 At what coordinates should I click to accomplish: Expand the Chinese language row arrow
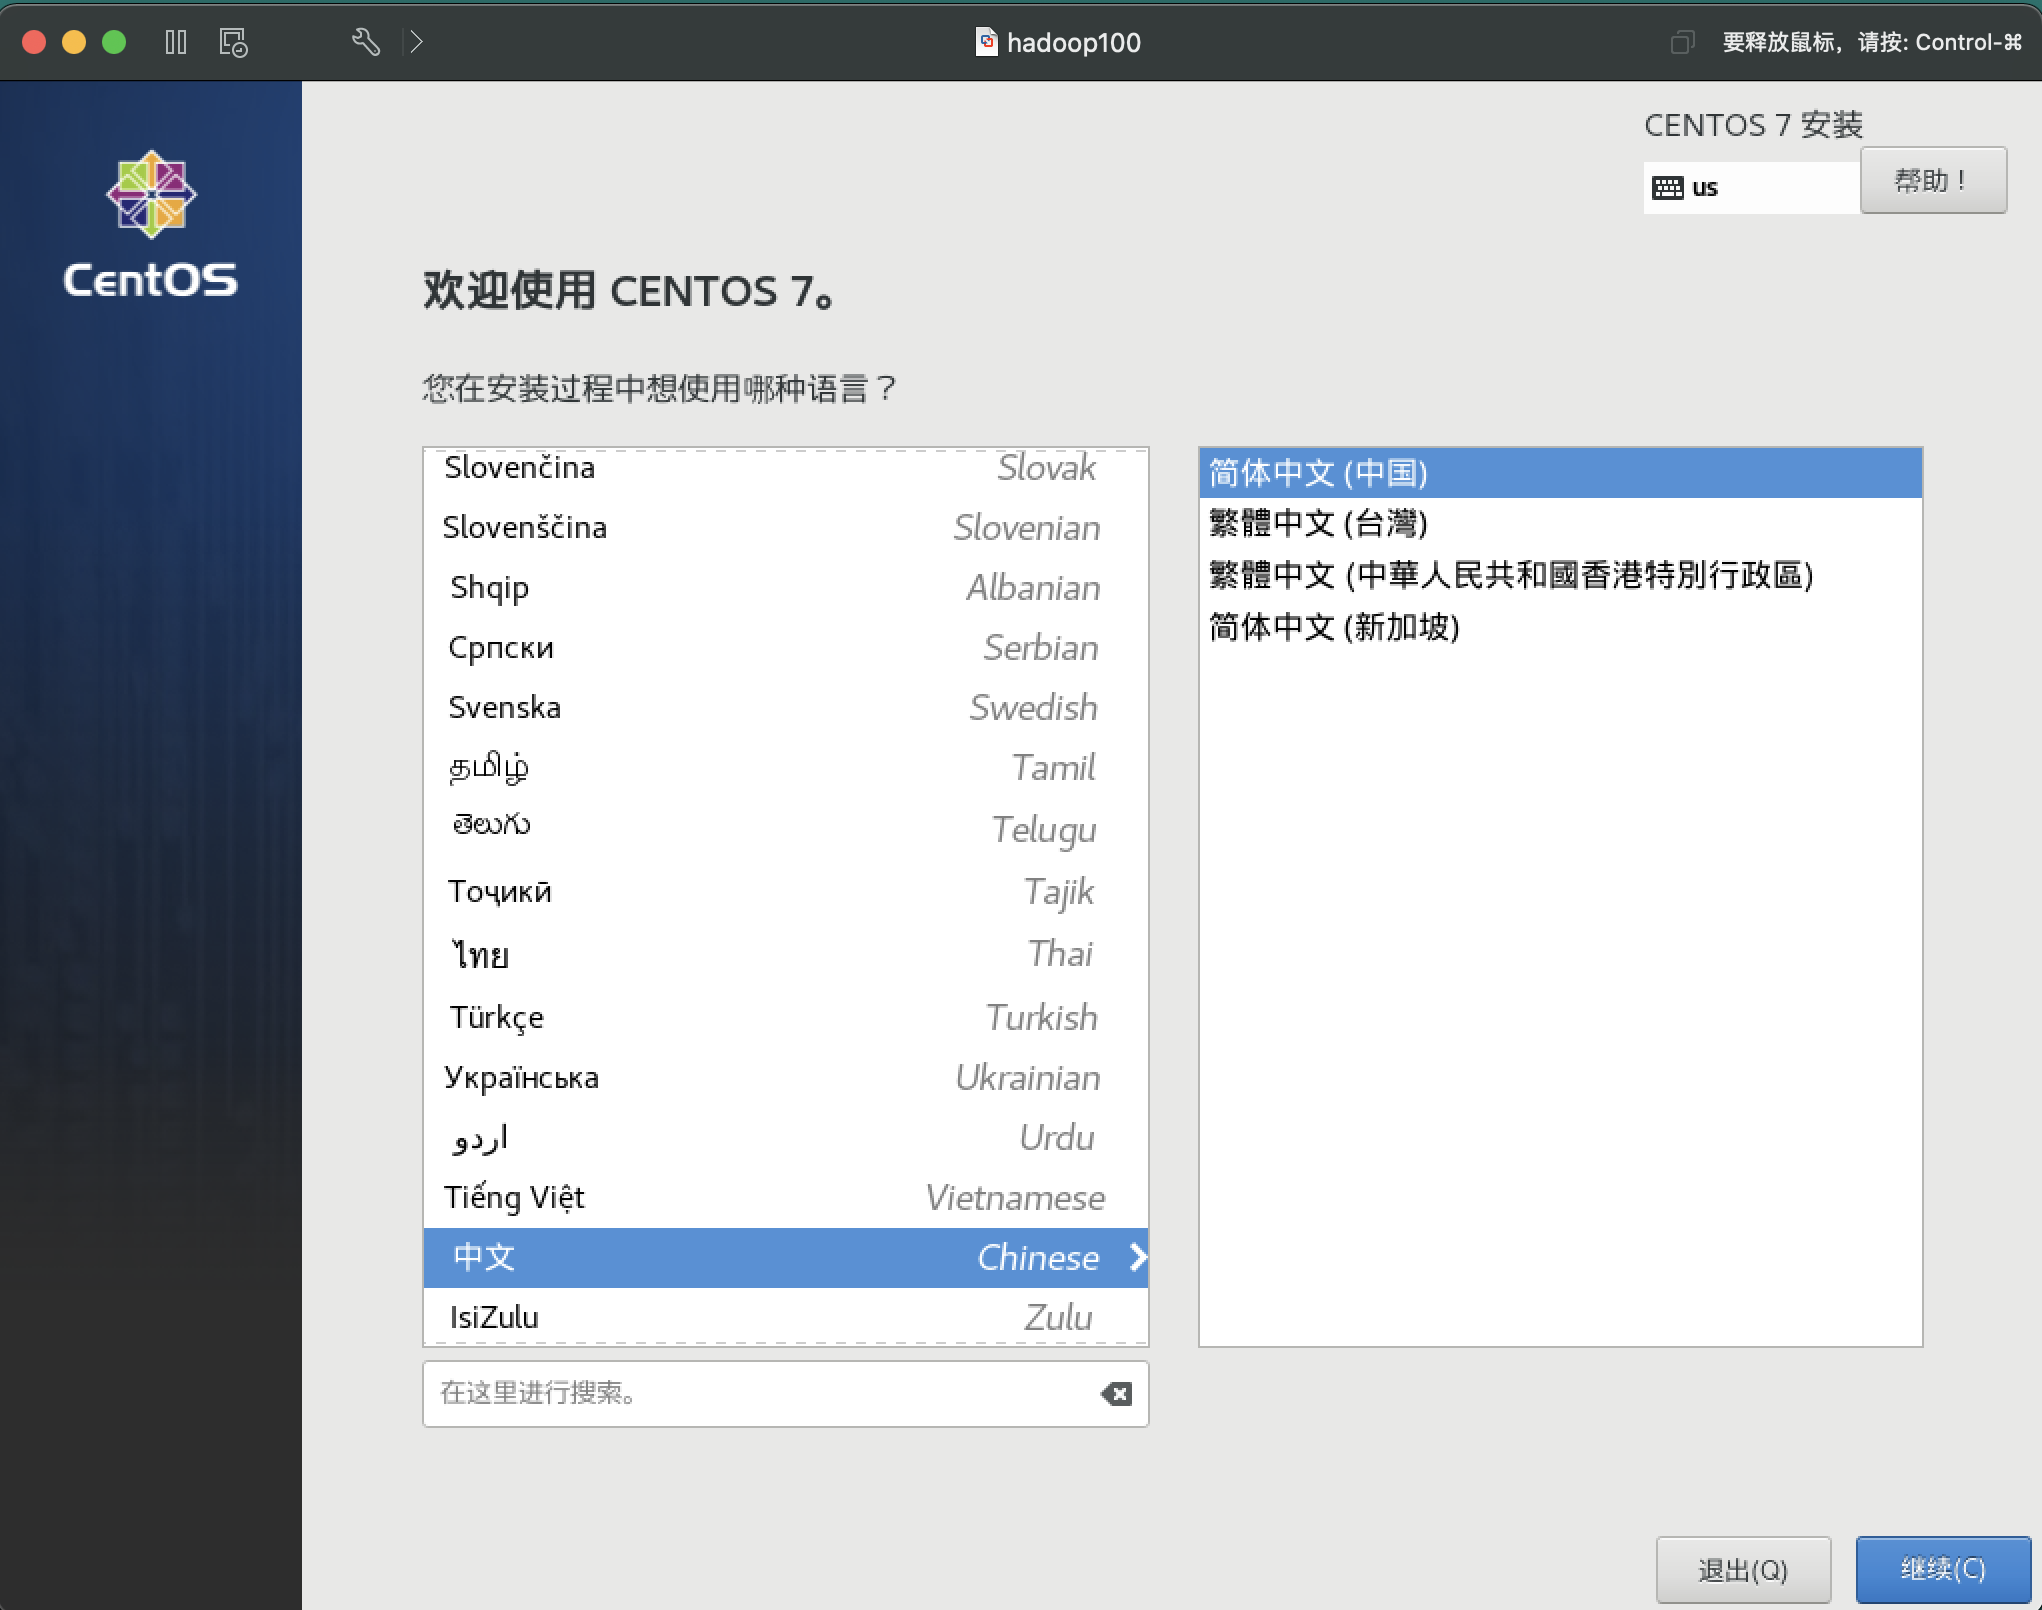1137,1257
